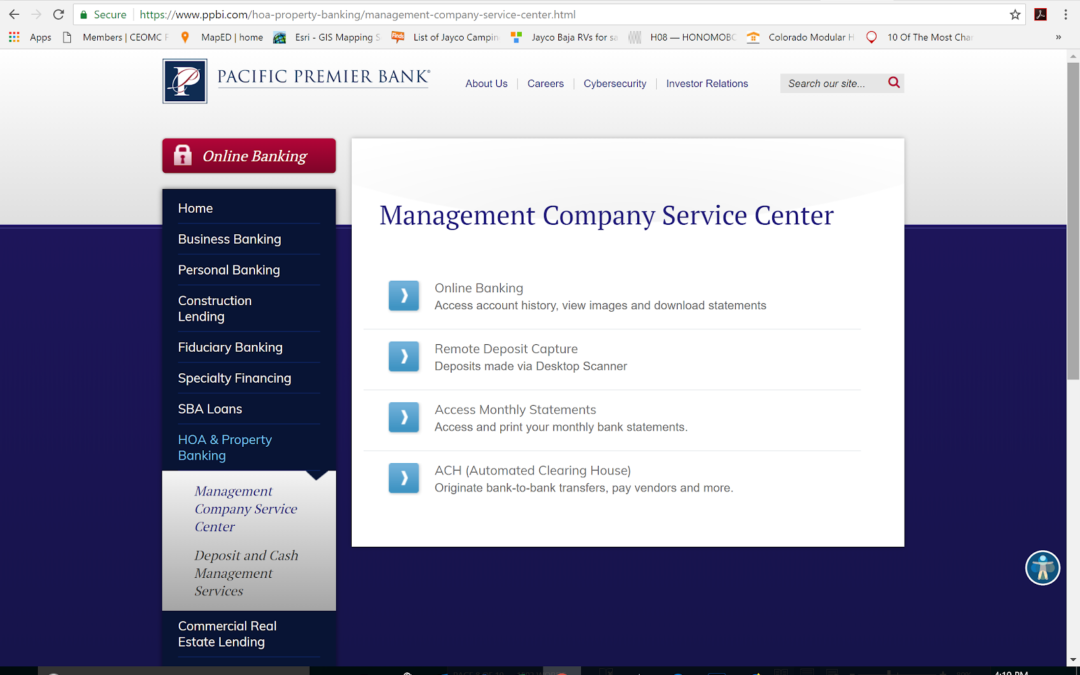Click the Online Banking arrow icon
This screenshot has height=675, width=1080.
404,296
